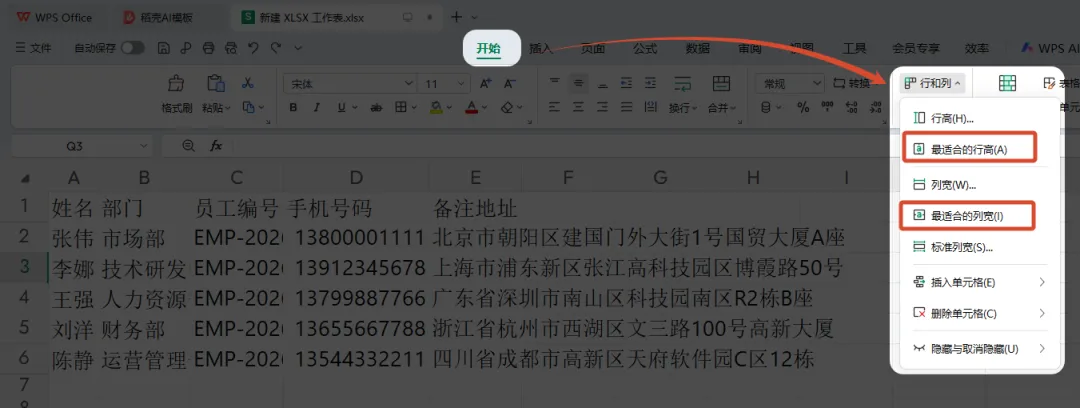Image resolution: width=1080 pixels, height=408 pixels.
Task: Expand 删除单元格(C) submenu
Action: click(1042, 314)
